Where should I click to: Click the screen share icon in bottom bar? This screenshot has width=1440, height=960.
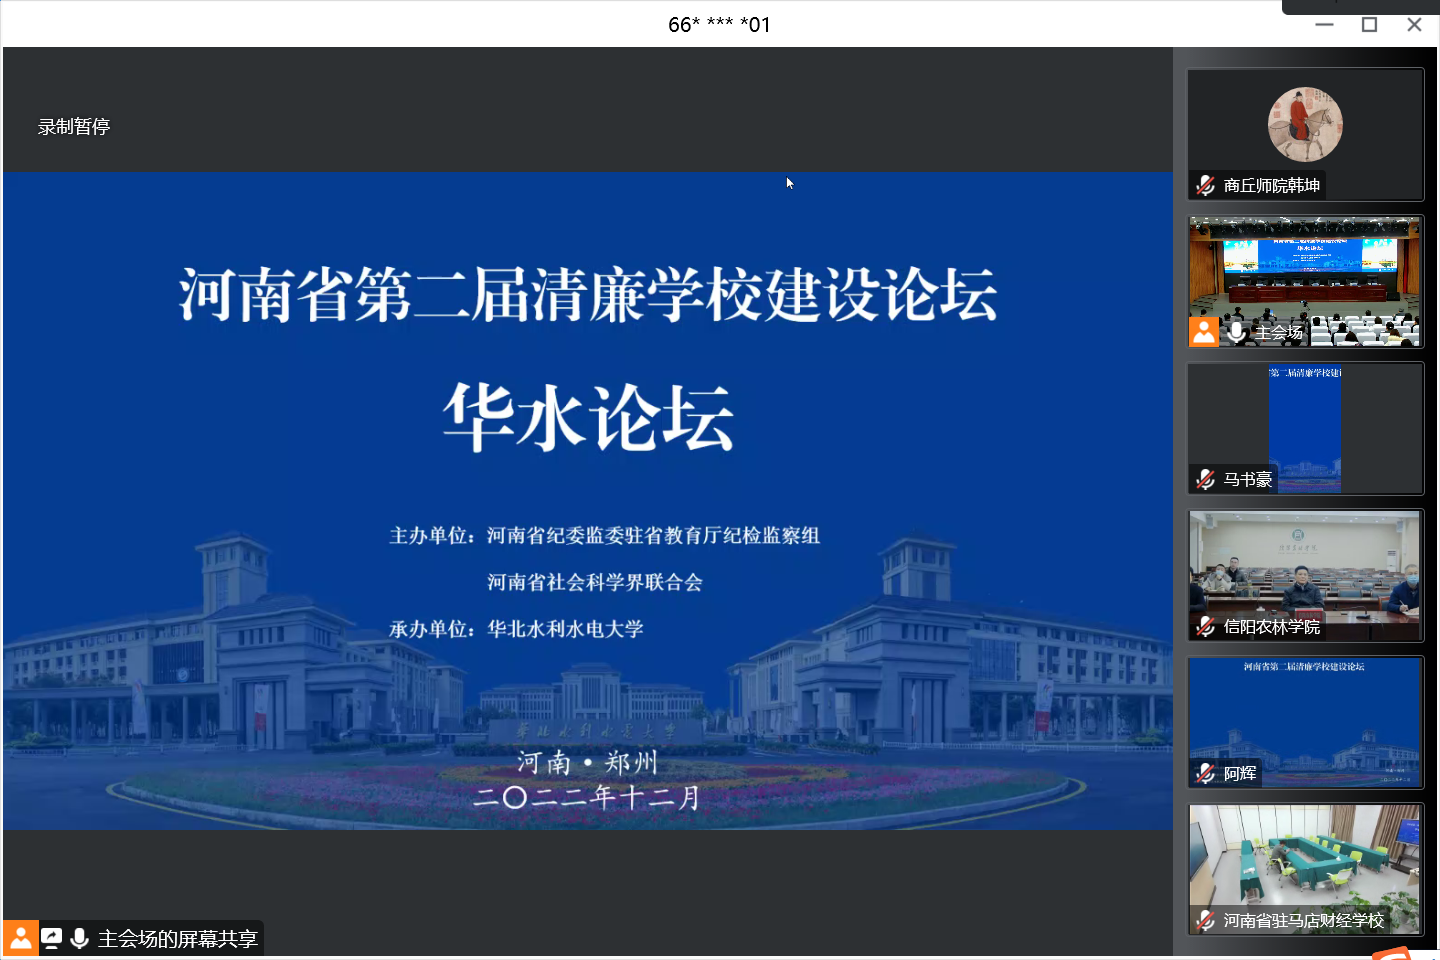tap(52, 939)
